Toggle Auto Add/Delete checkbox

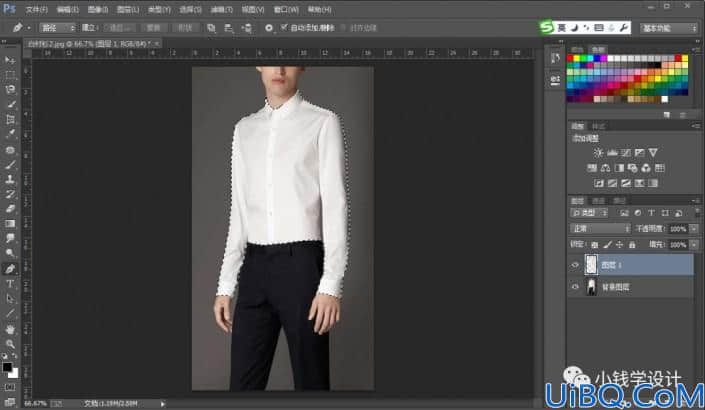pos(284,27)
